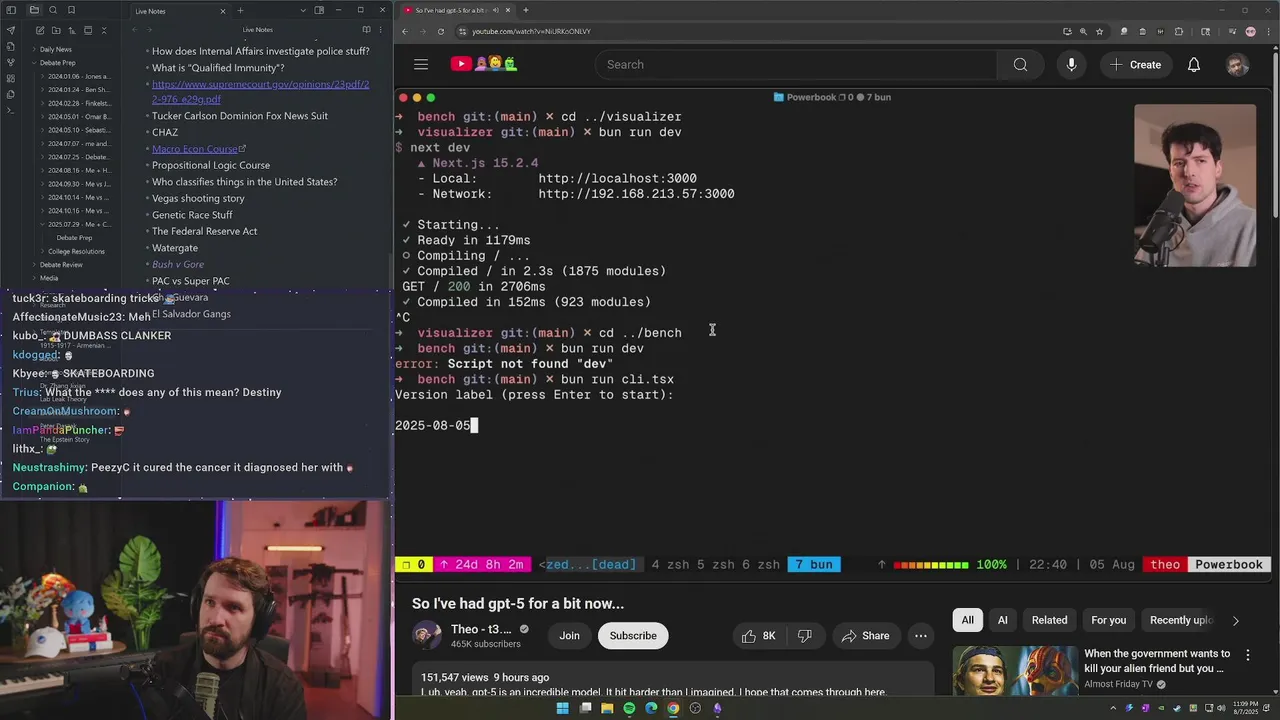The height and width of the screenshot is (720, 1280).
Task: Collapse 2025.07.29 folder
Action: [x=78, y=224]
